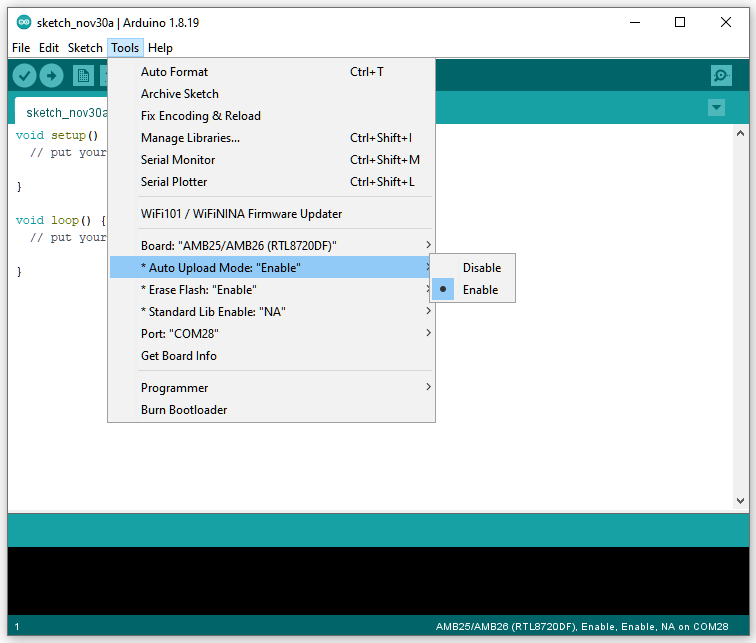Click 'void setup()' code line
Screen dimensions: 756x643
pyautogui.click(x=57, y=135)
